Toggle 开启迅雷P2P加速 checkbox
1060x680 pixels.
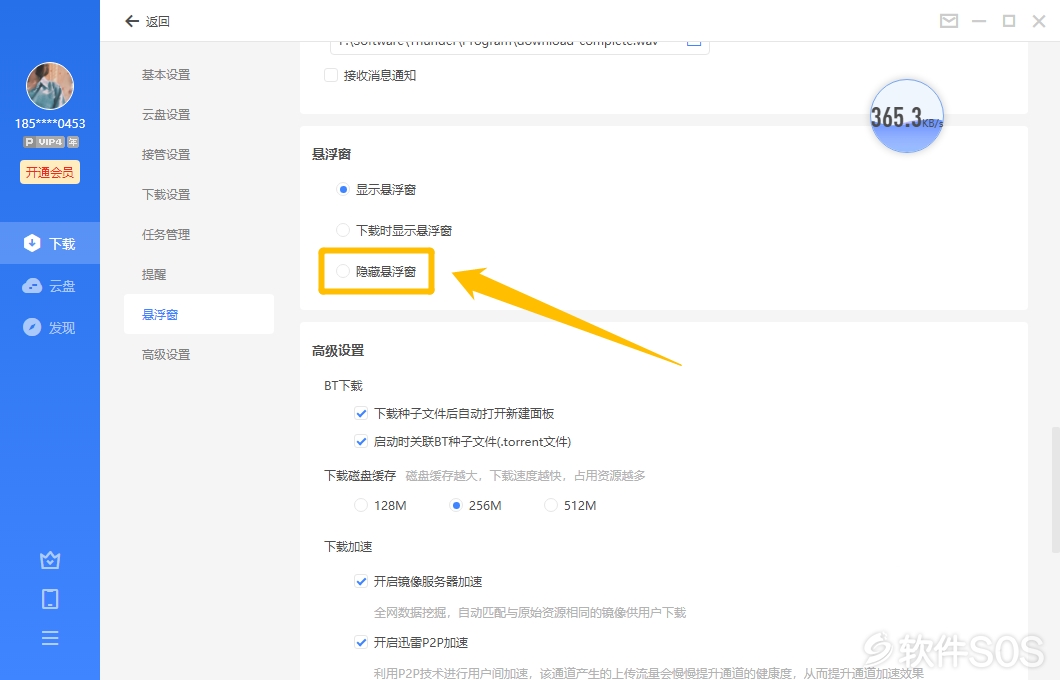[361, 642]
